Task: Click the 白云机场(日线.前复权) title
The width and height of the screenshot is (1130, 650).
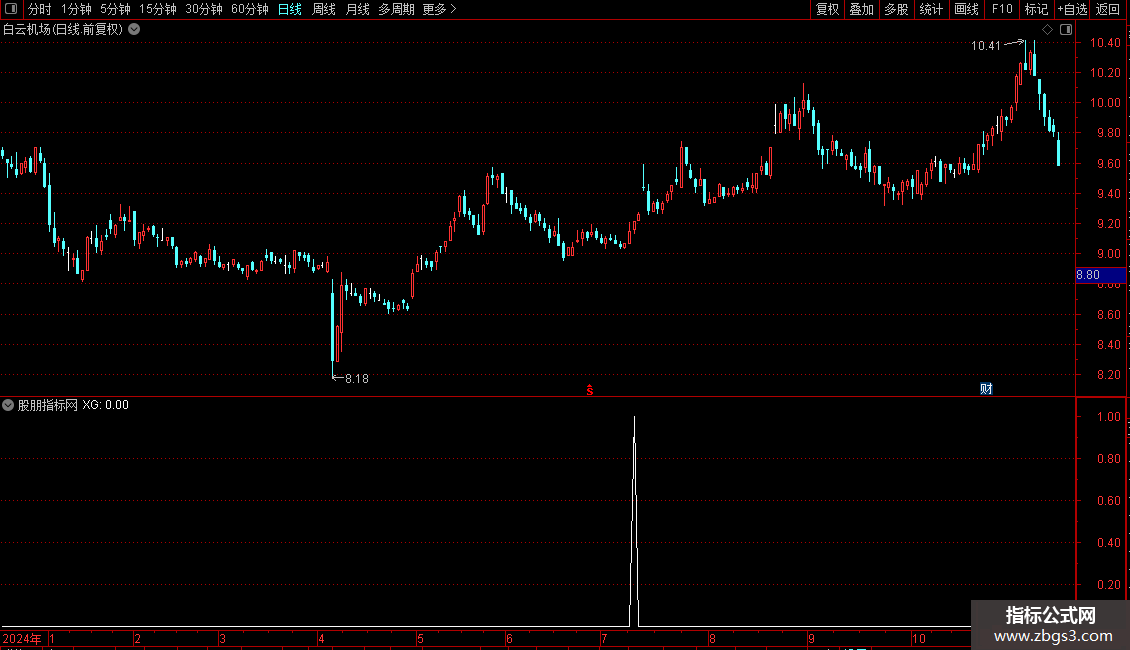Action: pyautogui.click(x=63, y=30)
